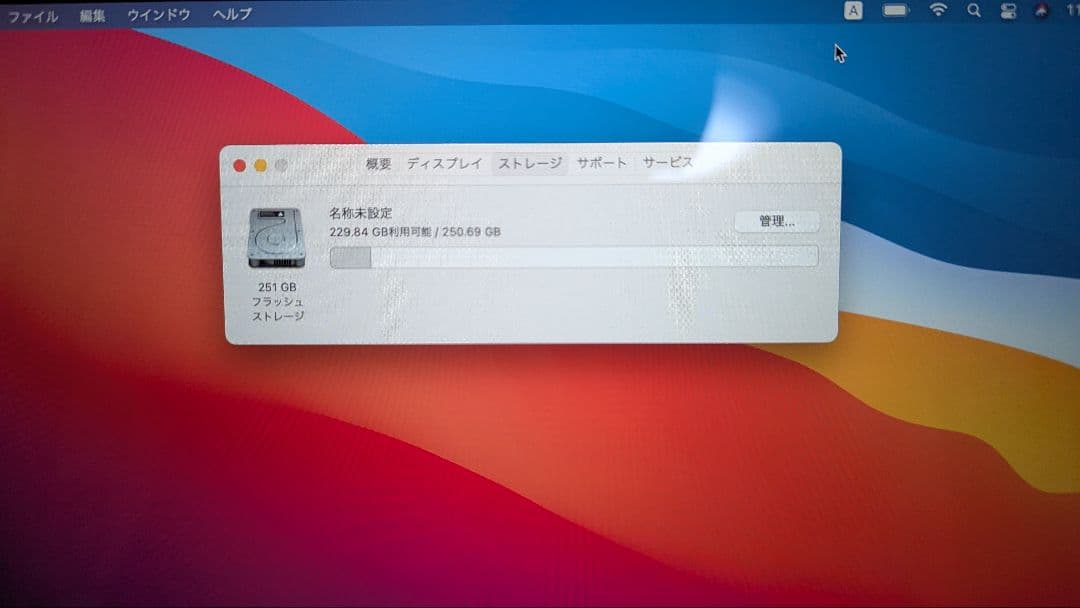Open the battery status icon
This screenshot has width=1080, height=608.
pyautogui.click(x=896, y=10)
